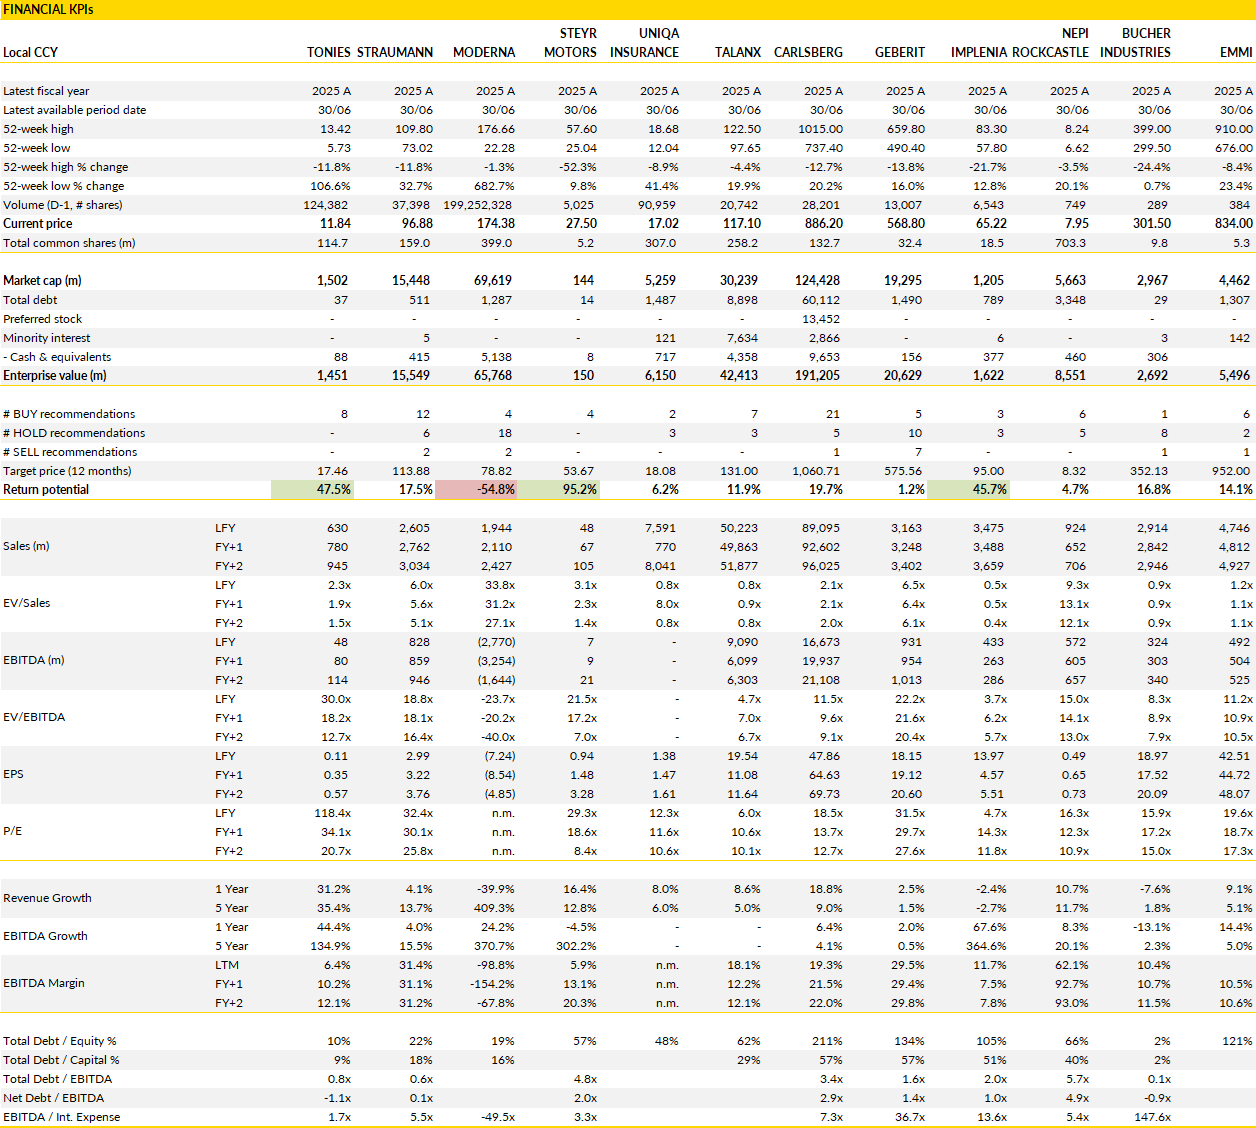Click the Market cap (m) row label
1256x1128 pixels.
pos(42,281)
